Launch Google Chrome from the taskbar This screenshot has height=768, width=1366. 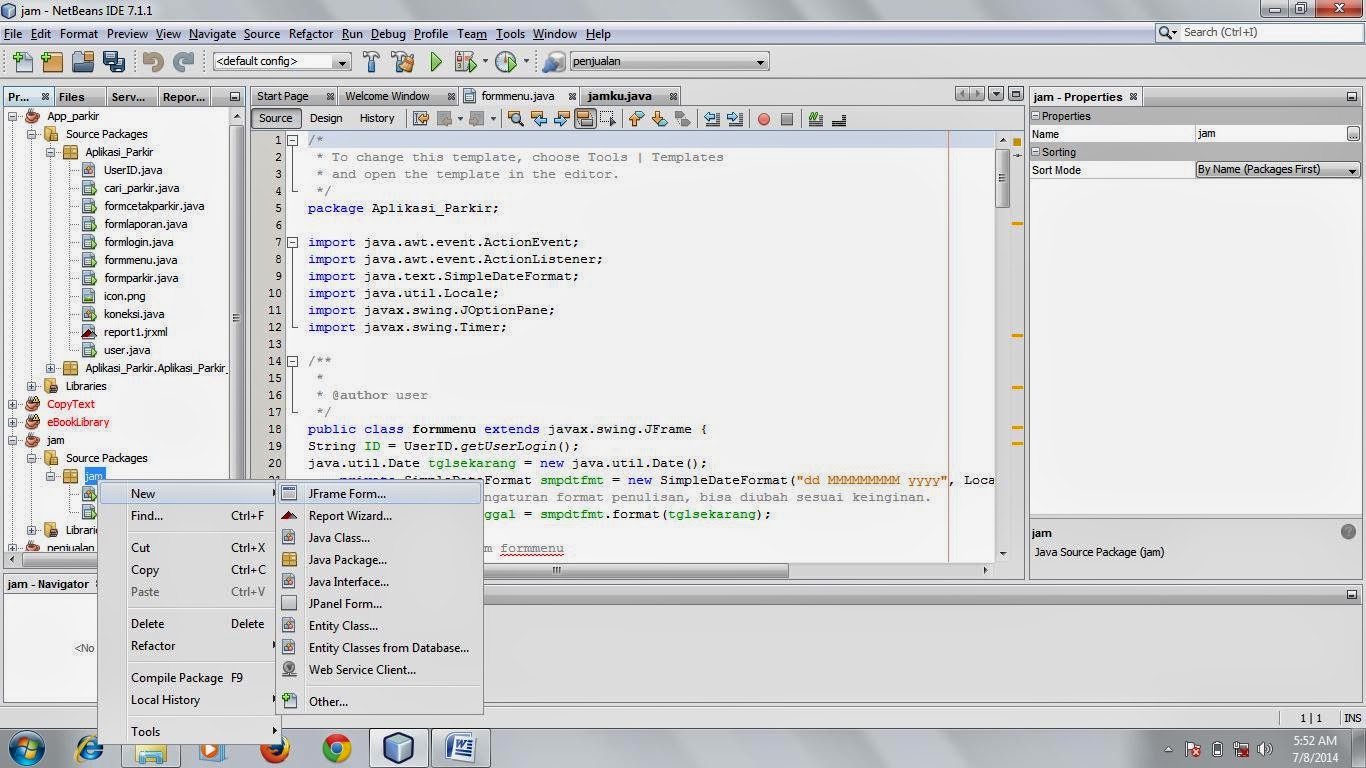(x=336, y=747)
